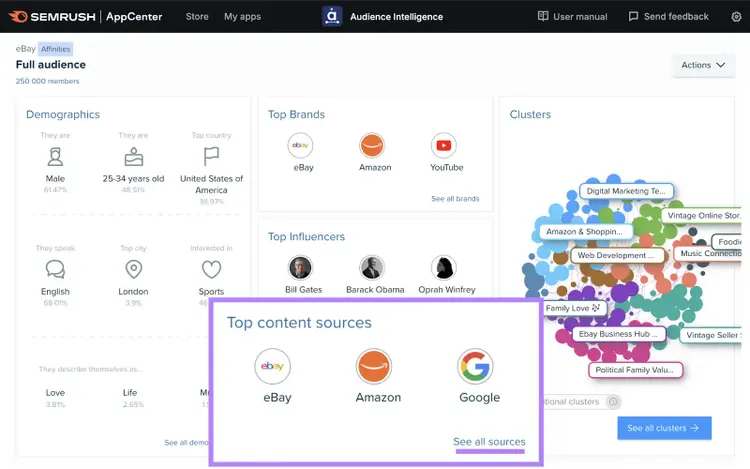
Task: Open See all sources link
Action: (x=489, y=442)
